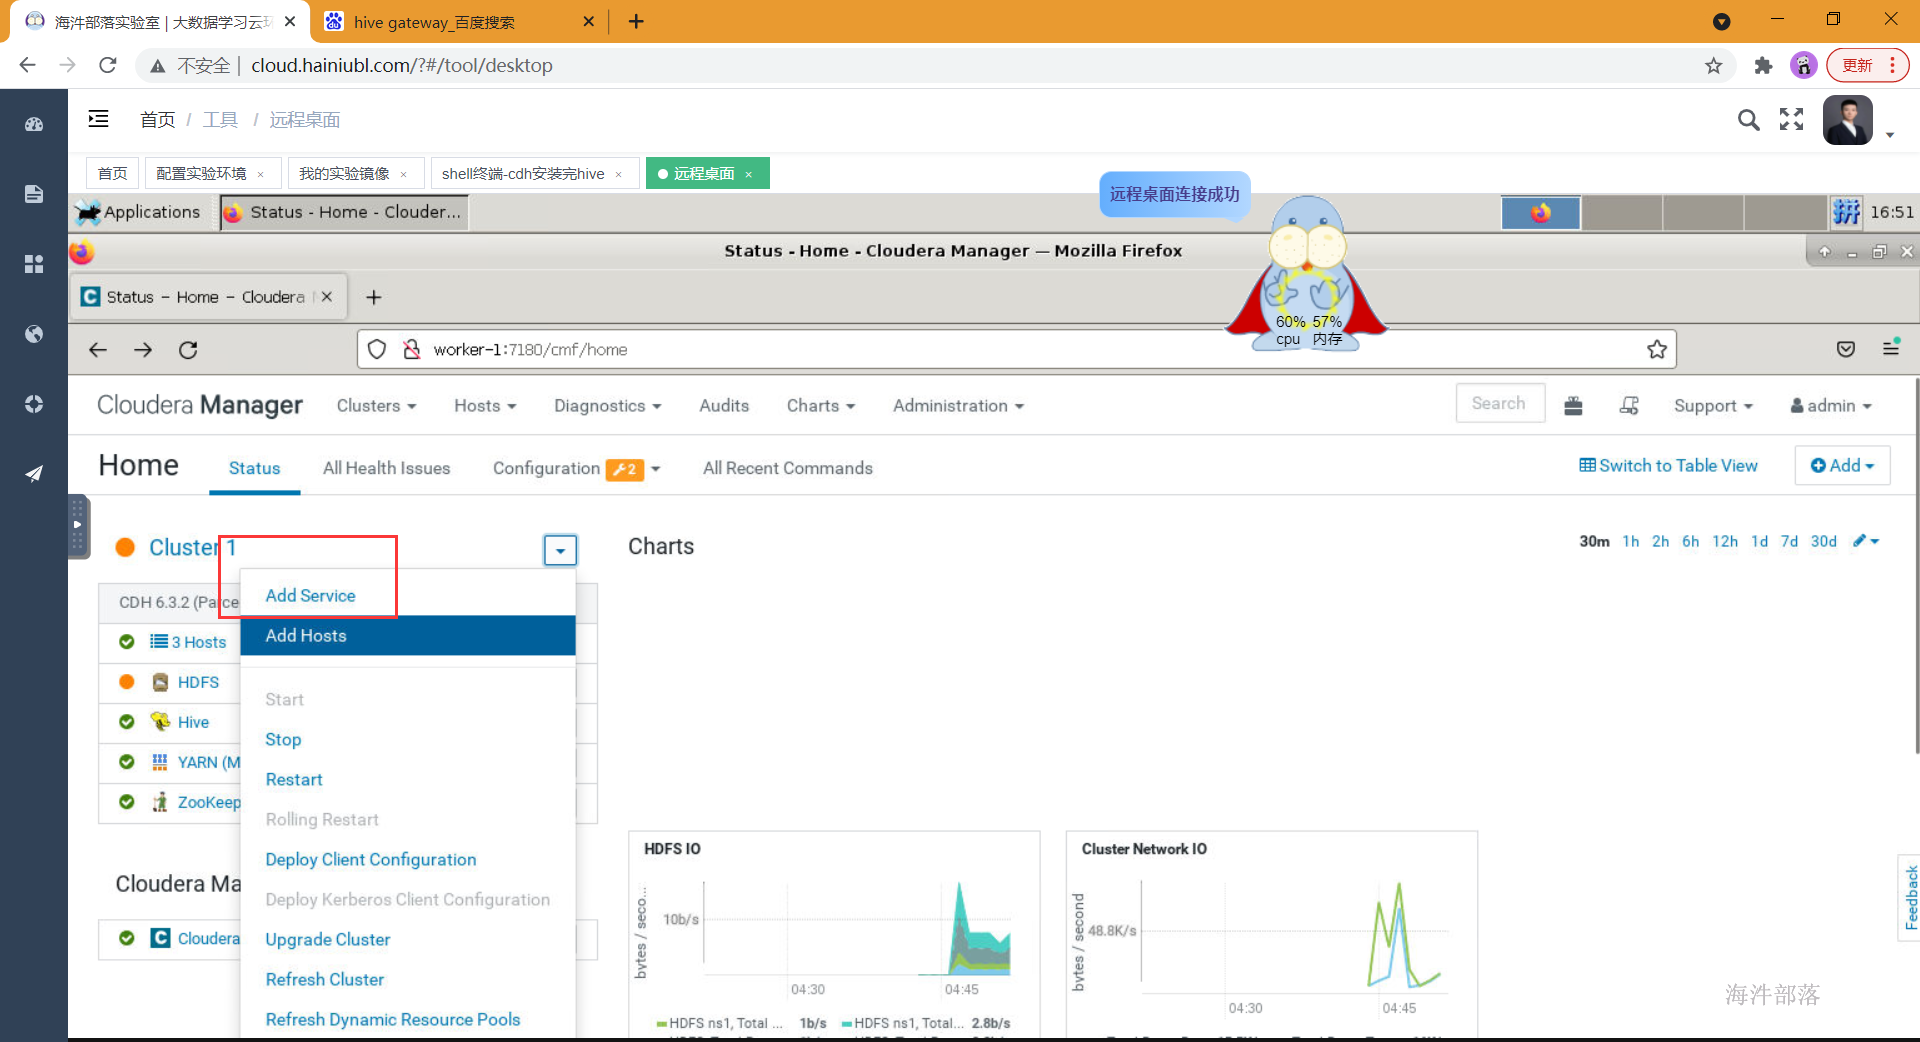Expand the Diagnostics menu

(608, 405)
